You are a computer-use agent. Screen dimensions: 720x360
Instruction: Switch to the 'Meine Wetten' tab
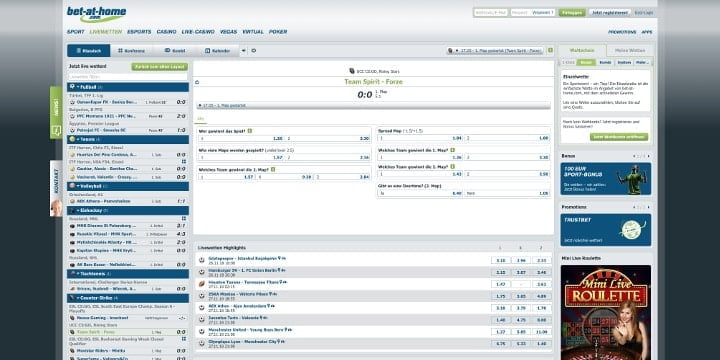(x=630, y=51)
